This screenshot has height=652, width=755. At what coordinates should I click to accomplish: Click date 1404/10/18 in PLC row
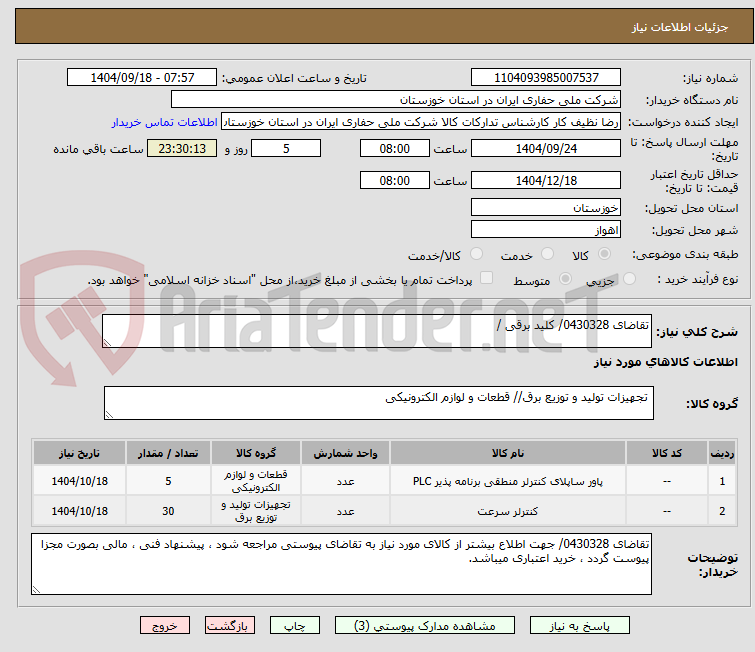(79, 481)
